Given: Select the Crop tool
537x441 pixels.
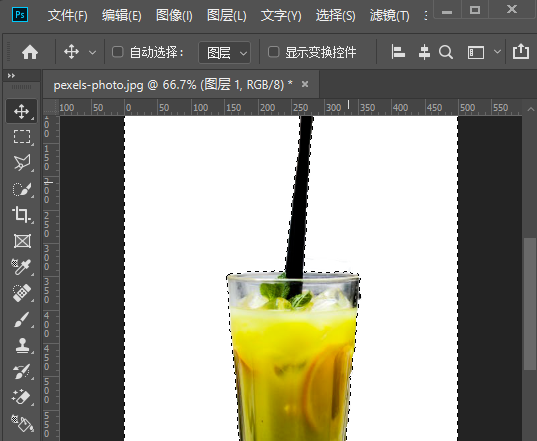Looking at the screenshot, I should tap(22, 215).
